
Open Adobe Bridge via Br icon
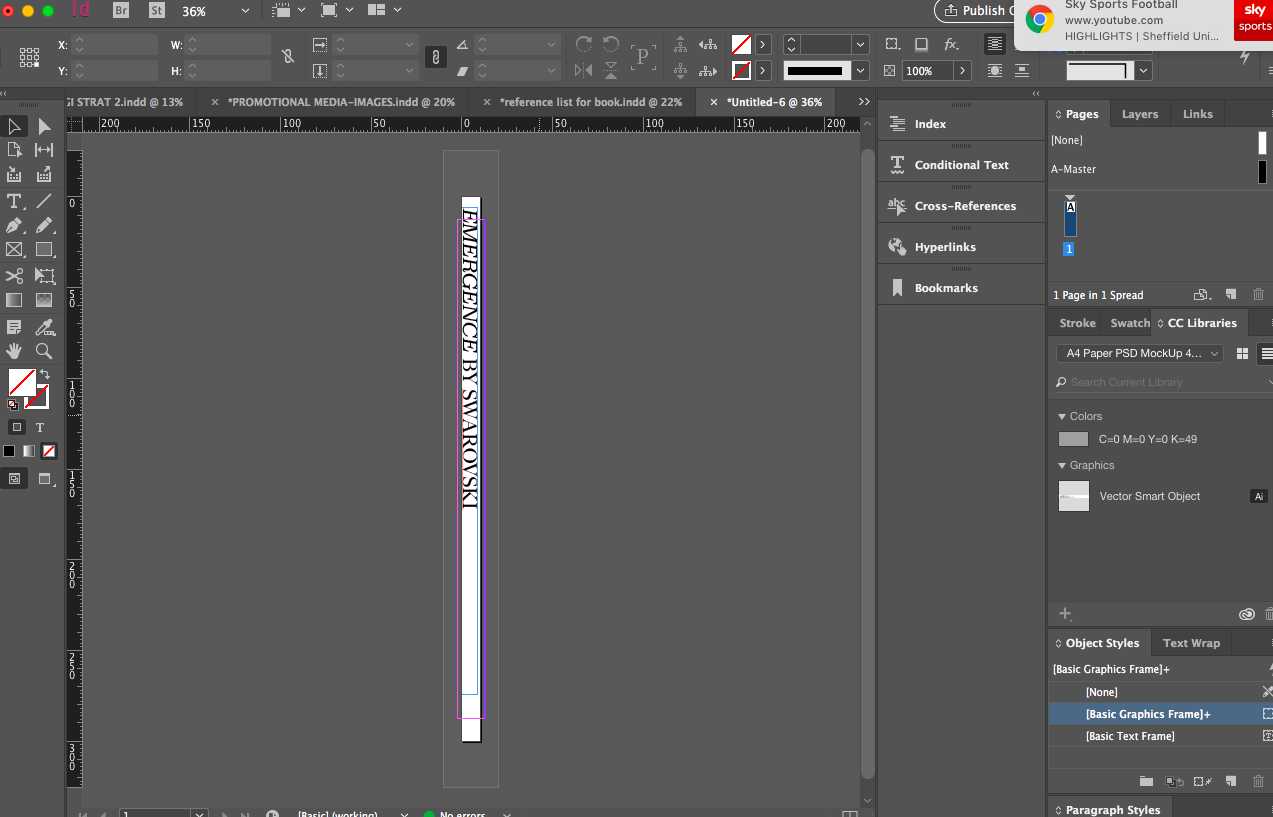[121, 11]
